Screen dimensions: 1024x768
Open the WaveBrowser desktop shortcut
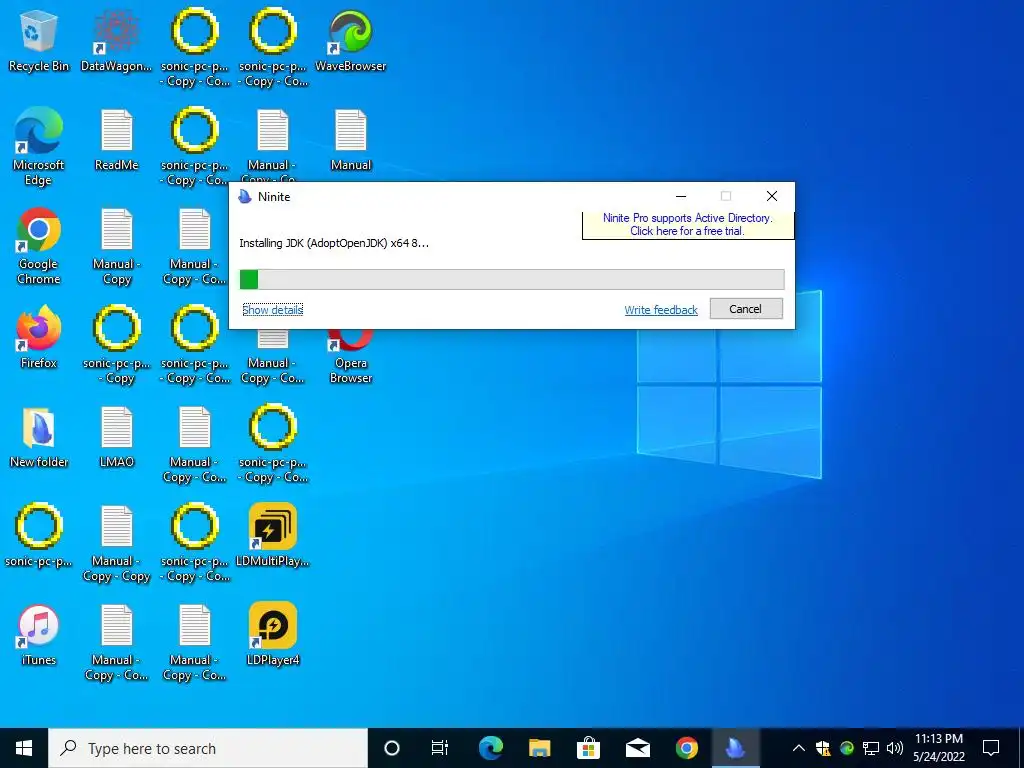[x=351, y=42]
